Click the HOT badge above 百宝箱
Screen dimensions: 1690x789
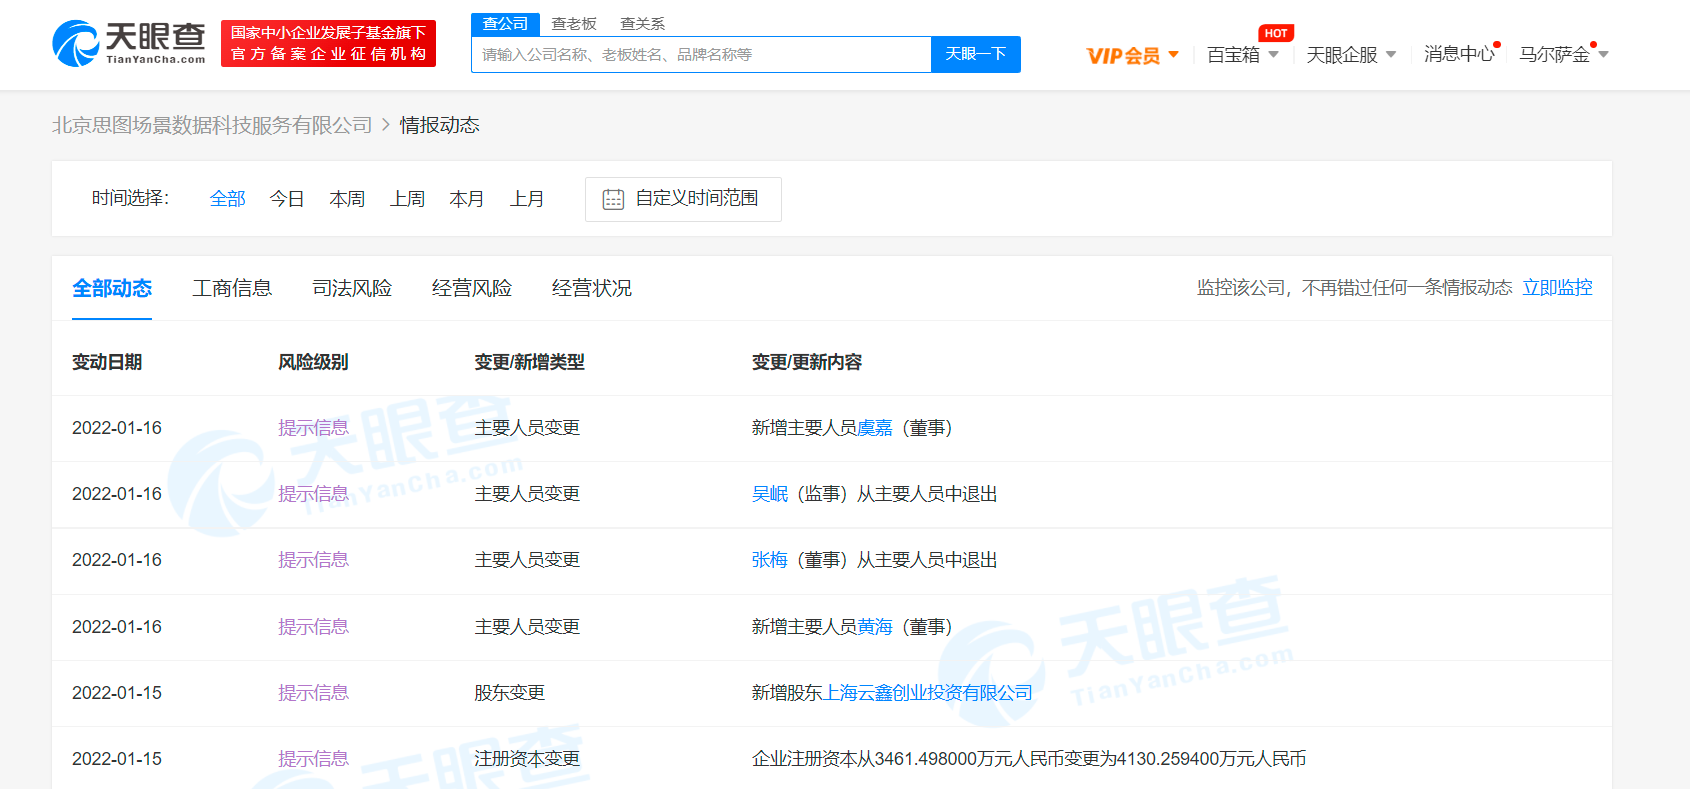coord(1276,33)
